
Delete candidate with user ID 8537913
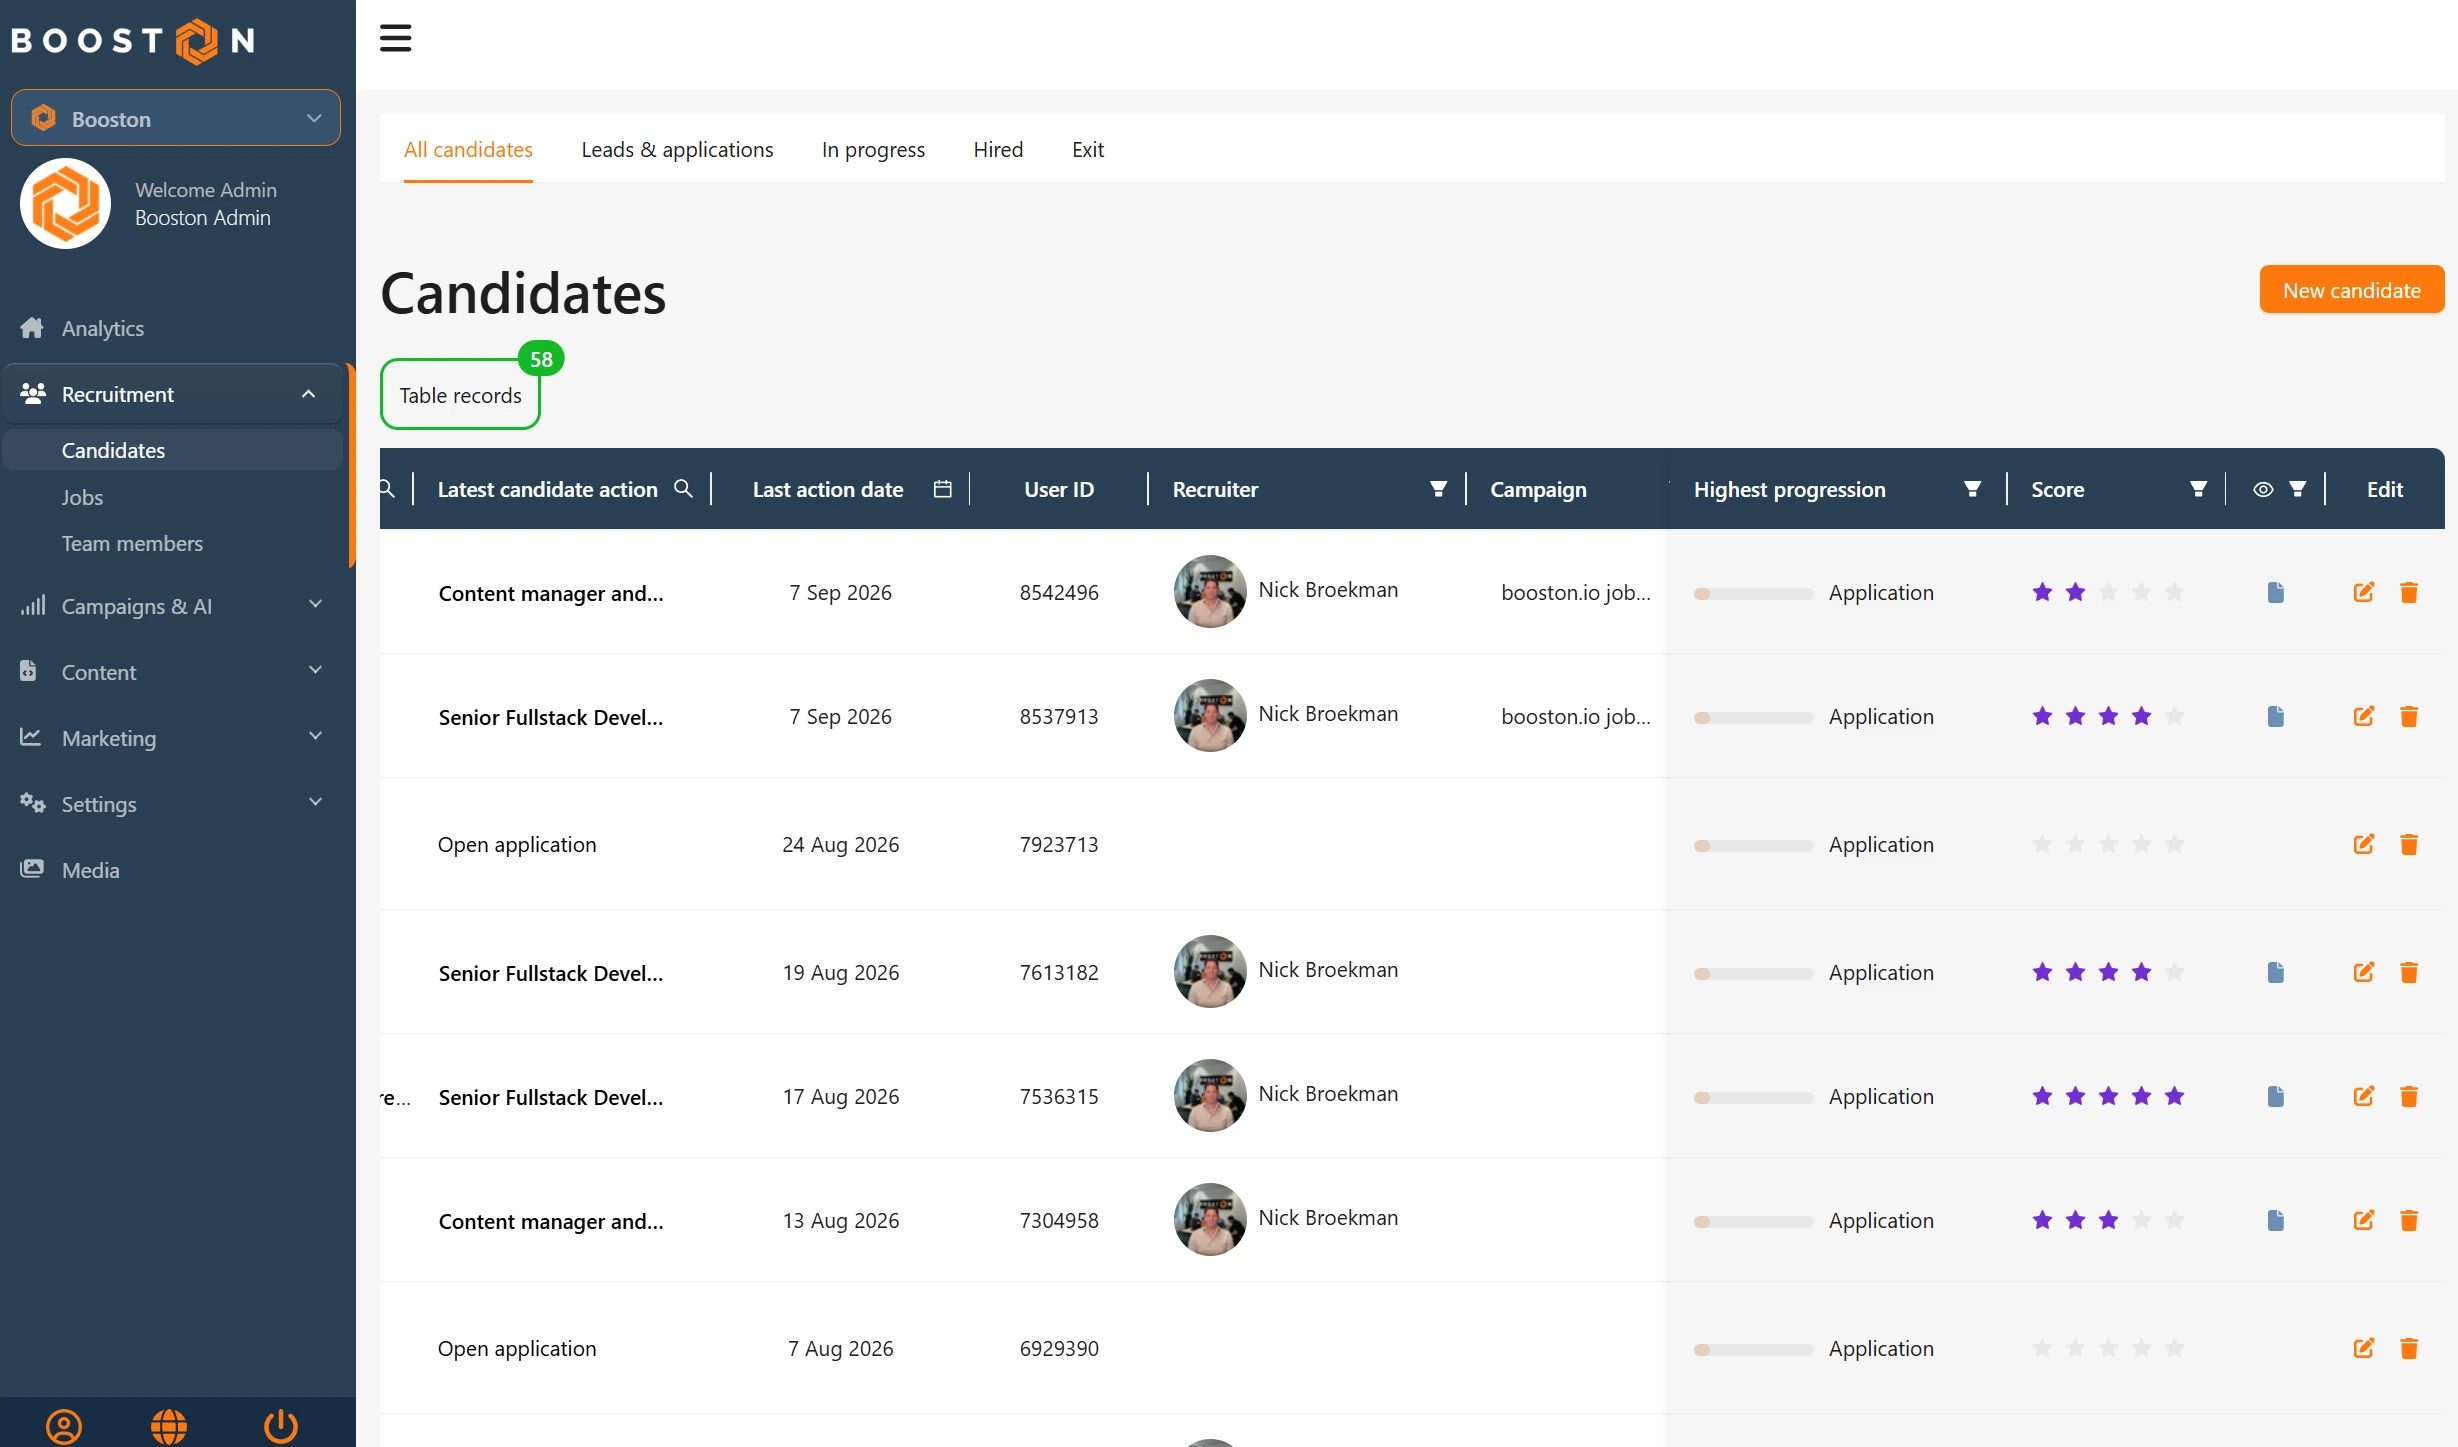click(2409, 716)
